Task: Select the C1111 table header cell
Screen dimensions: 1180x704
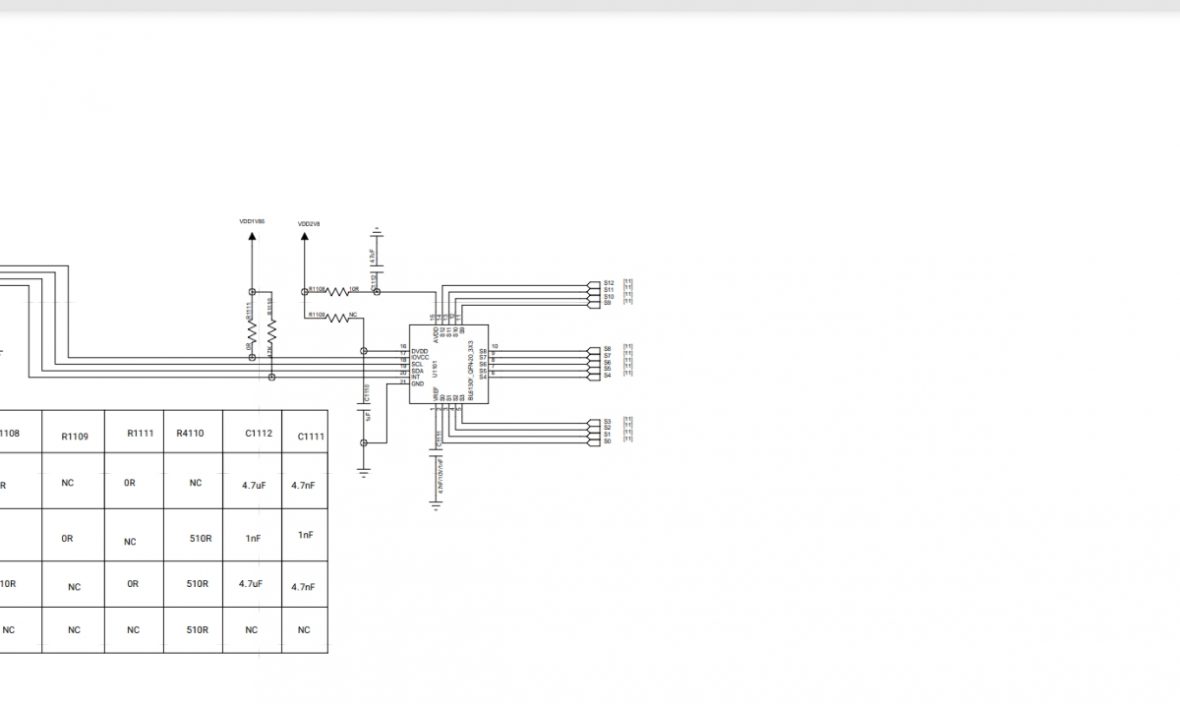Action: tap(311, 436)
